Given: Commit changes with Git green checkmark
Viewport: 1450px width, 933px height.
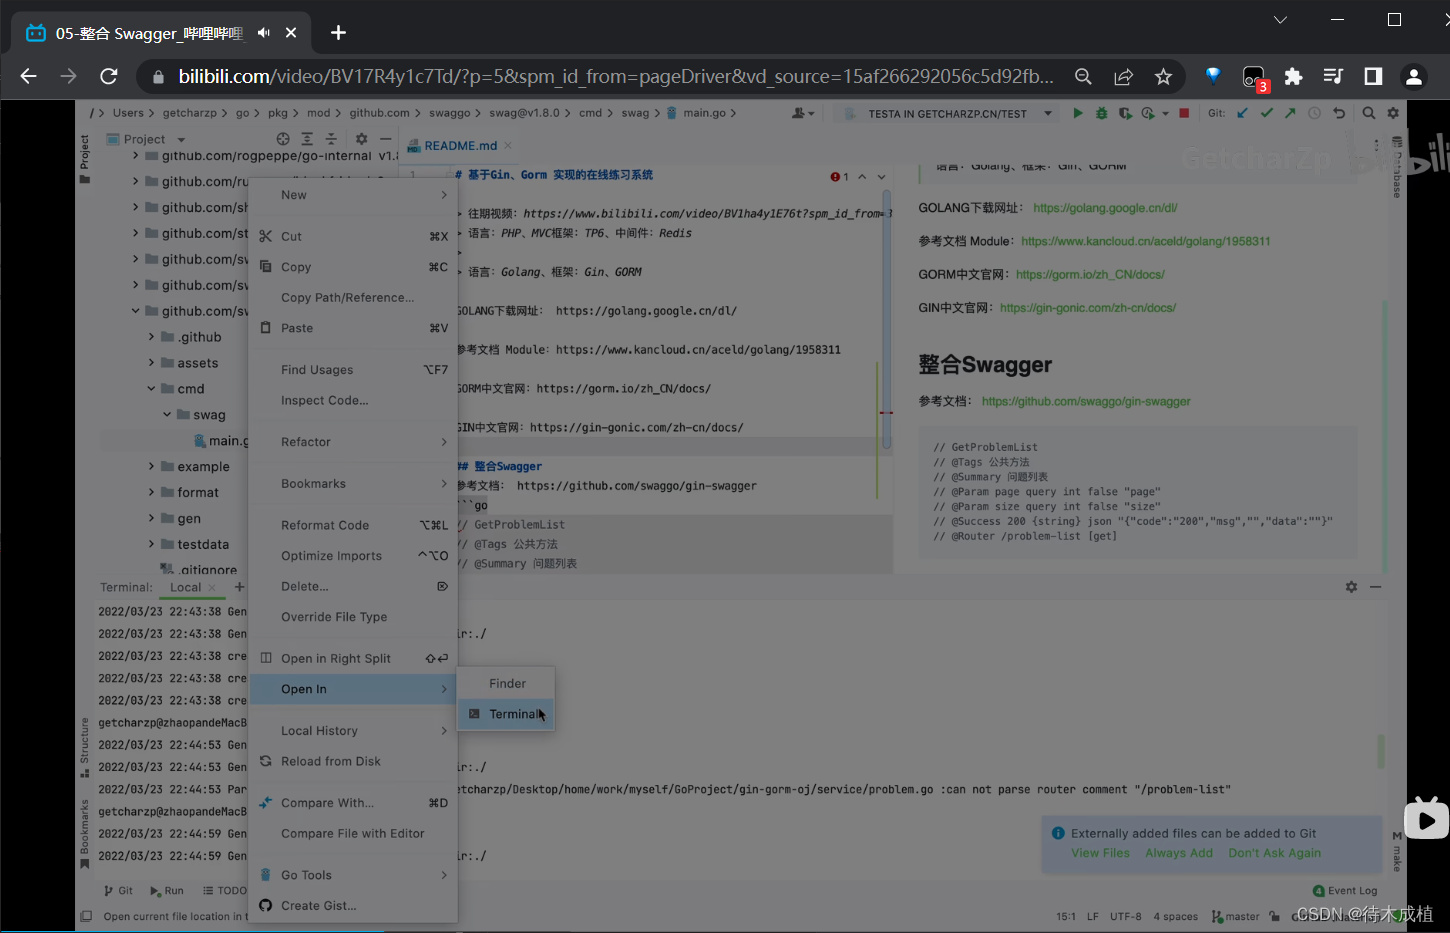Looking at the screenshot, I should tap(1266, 113).
